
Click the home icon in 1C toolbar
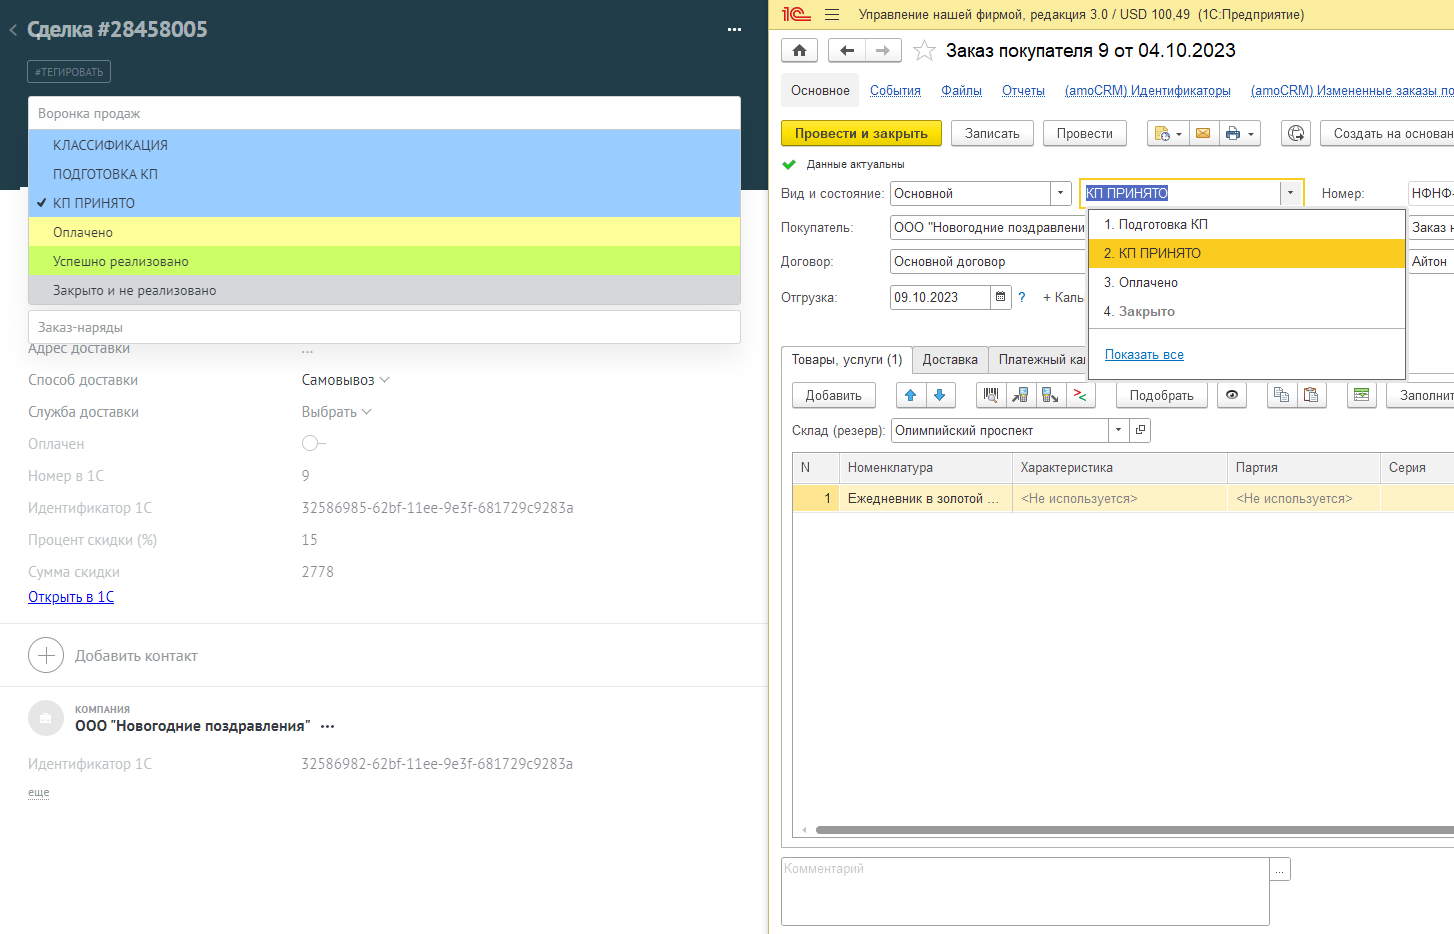point(799,51)
